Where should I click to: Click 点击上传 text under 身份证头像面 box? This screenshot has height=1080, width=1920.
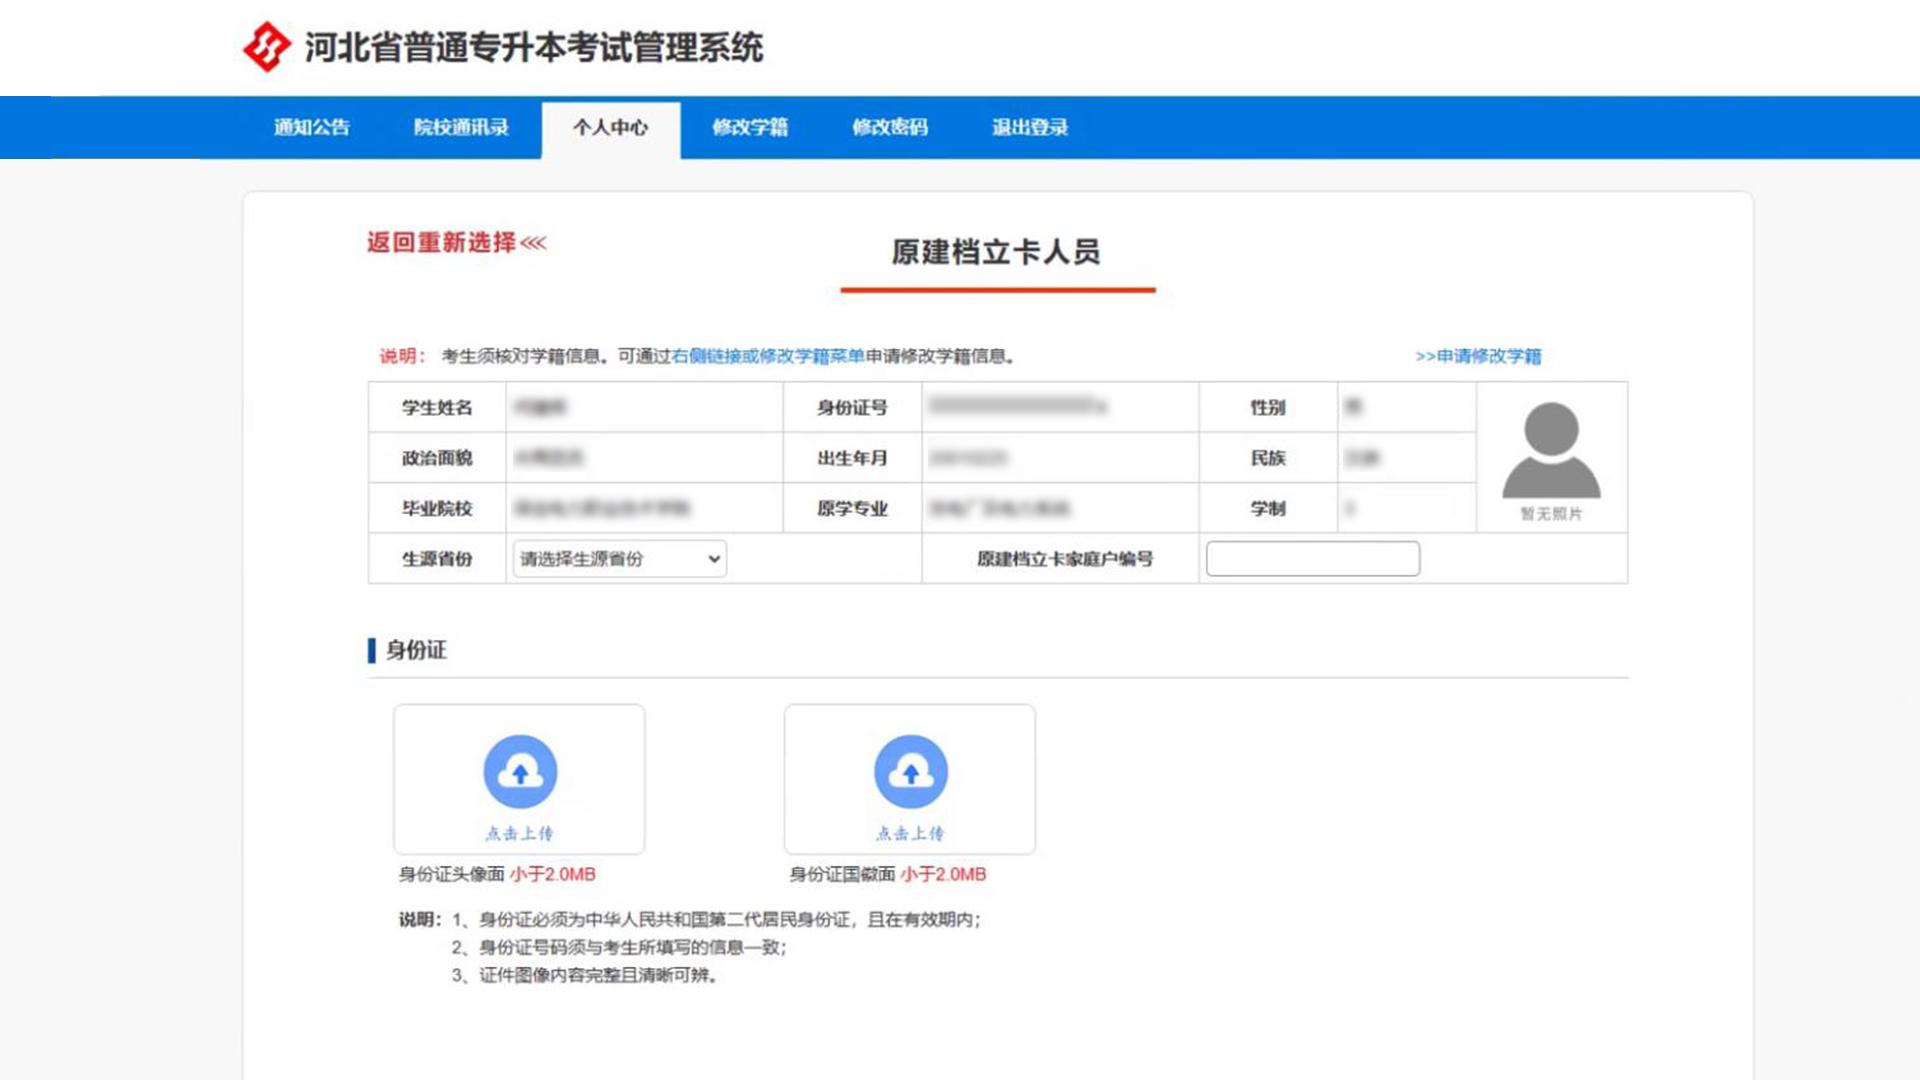coord(519,833)
